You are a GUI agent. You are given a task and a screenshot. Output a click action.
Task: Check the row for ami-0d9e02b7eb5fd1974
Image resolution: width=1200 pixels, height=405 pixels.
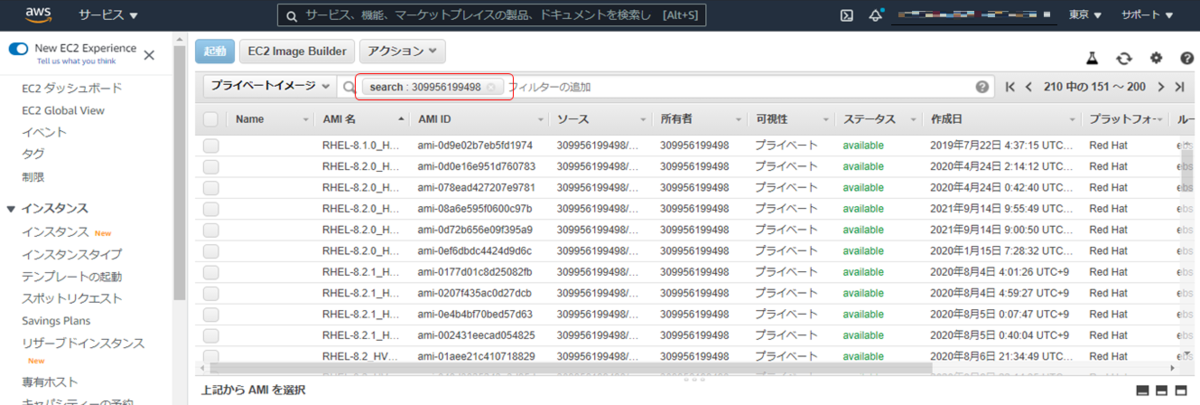pyautogui.click(x=210, y=145)
